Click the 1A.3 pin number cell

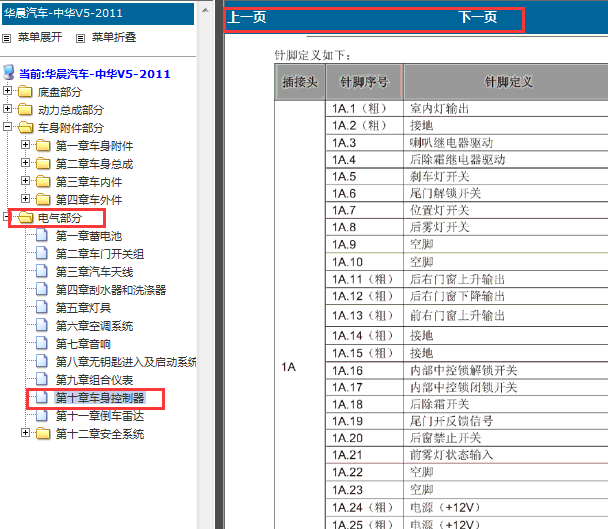[x=364, y=143]
